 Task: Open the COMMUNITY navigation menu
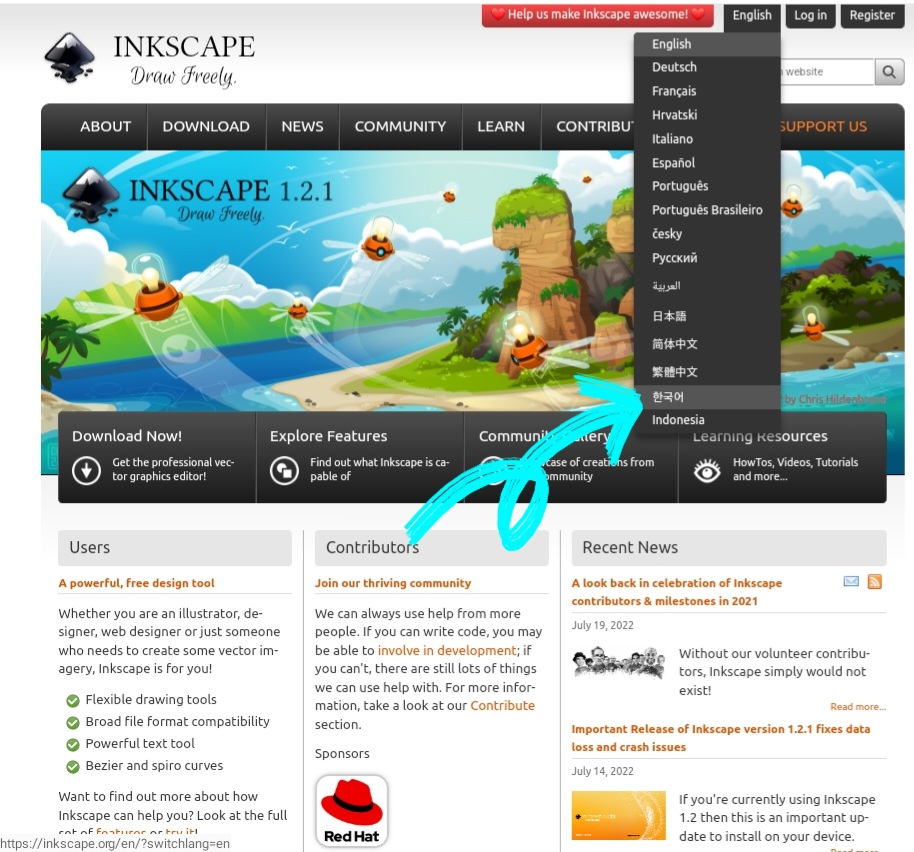click(400, 126)
